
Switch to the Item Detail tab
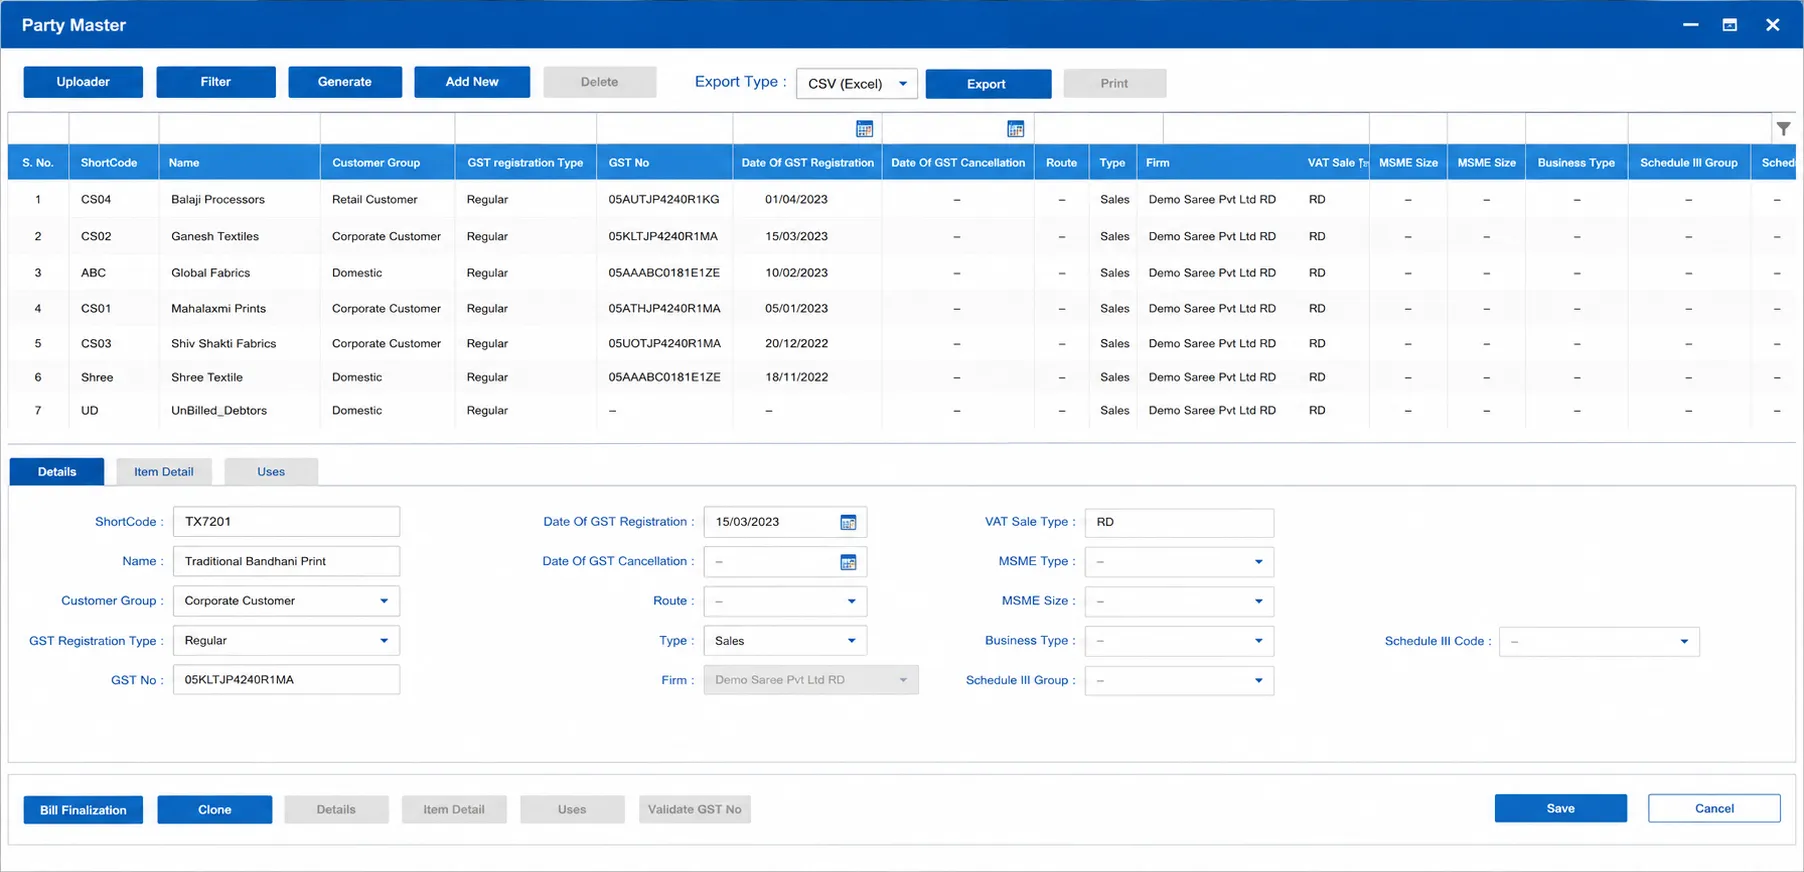164,472
